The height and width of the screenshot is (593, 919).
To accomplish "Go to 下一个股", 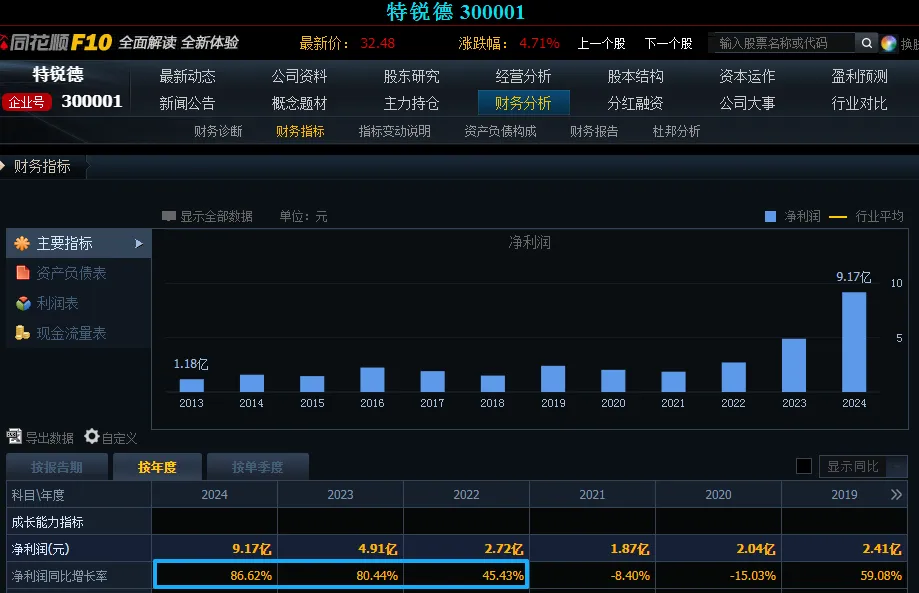I will pyautogui.click(x=668, y=43).
